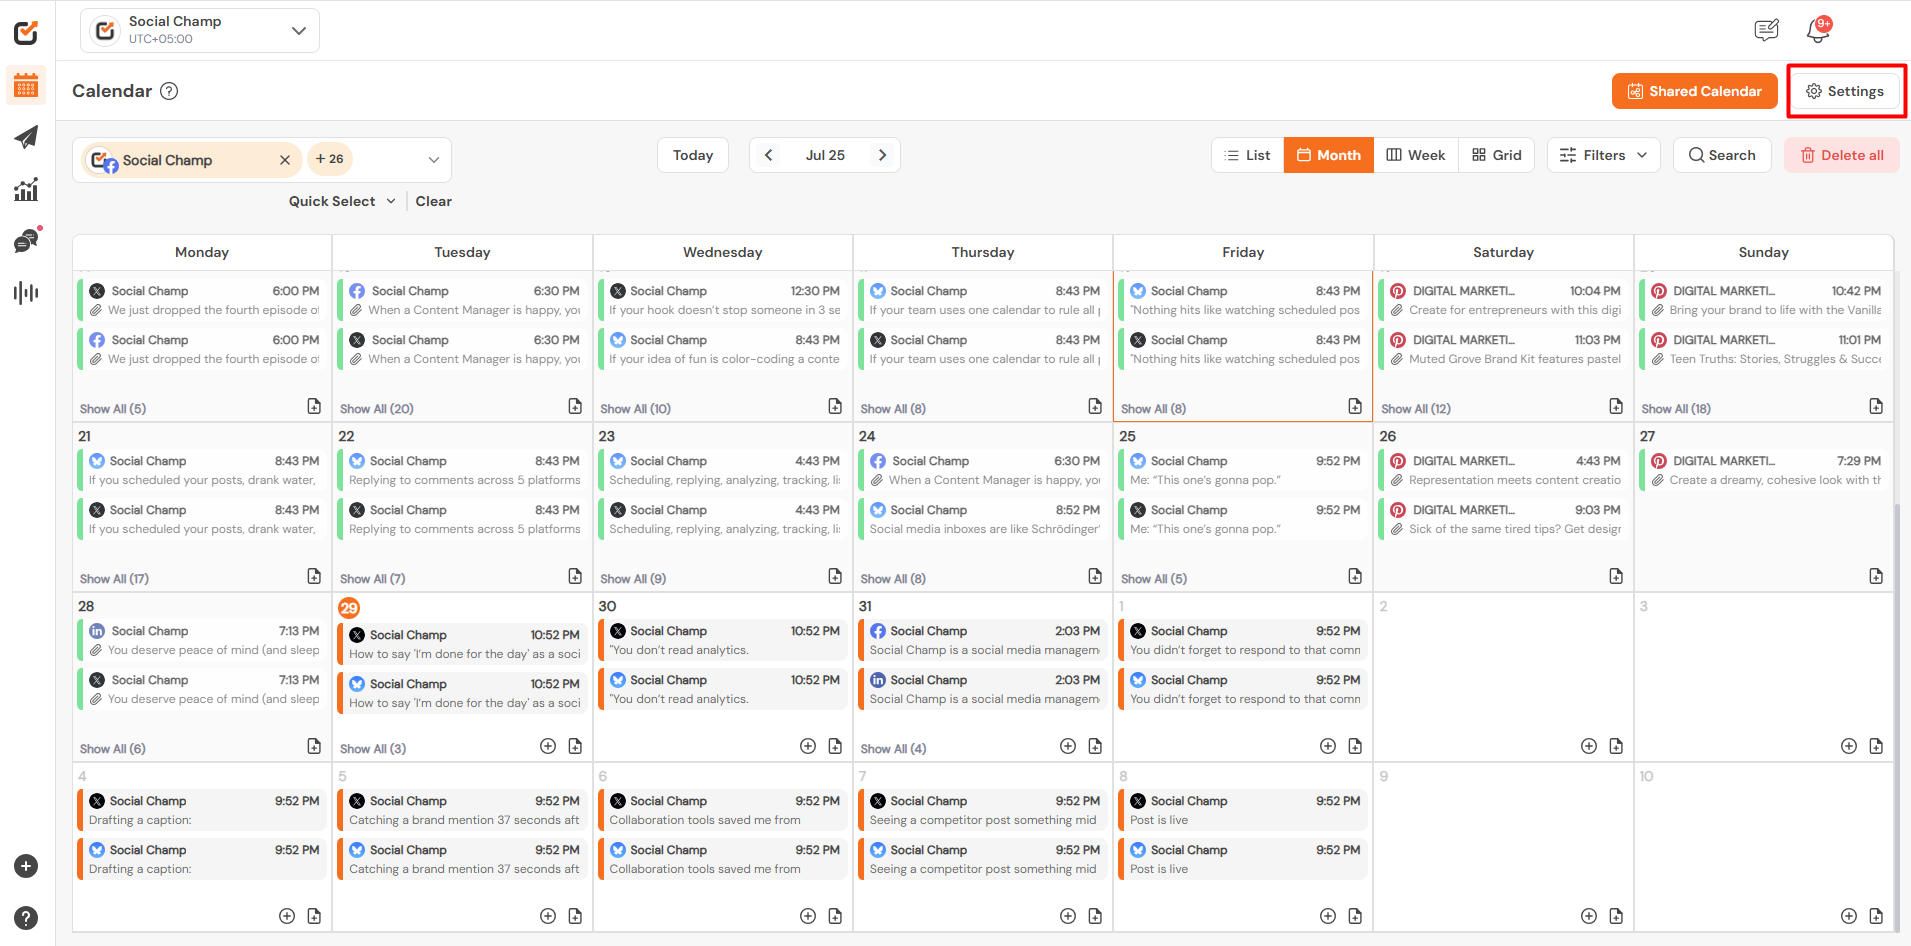This screenshot has width=1911, height=946.
Task: Open the Analytics bar chart sidebar icon
Action: tap(26, 189)
